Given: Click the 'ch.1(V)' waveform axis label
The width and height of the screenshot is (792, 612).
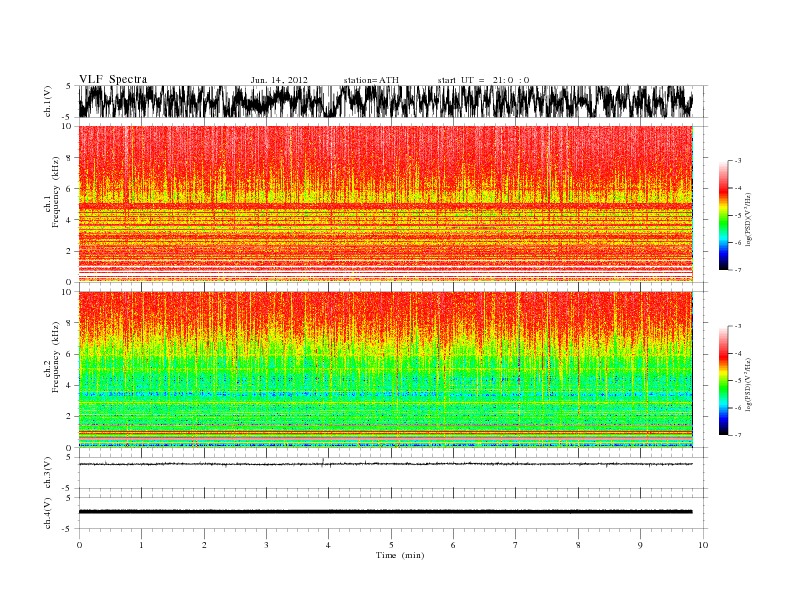Looking at the screenshot, I should pyautogui.click(x=47, y=101).
